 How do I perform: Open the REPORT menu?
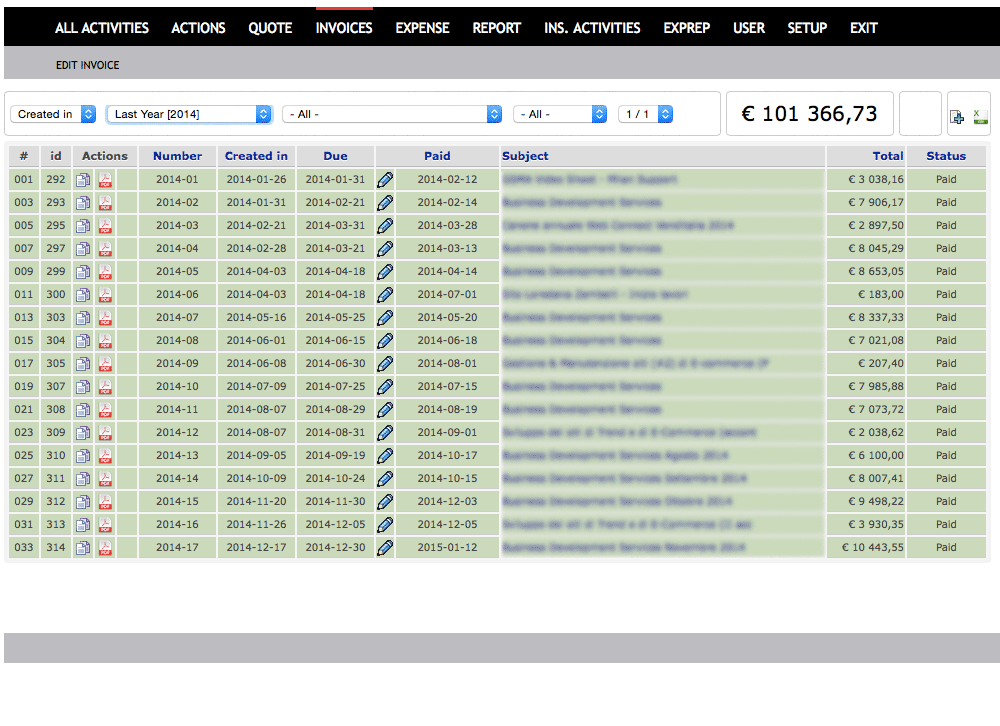pos(497,28)
